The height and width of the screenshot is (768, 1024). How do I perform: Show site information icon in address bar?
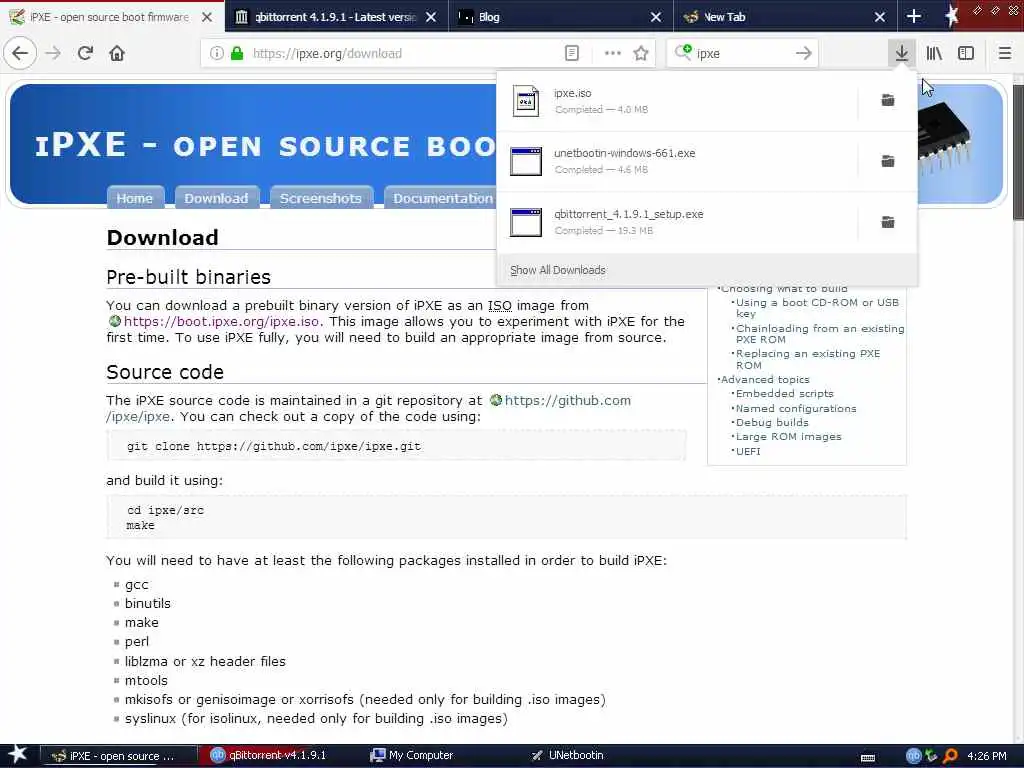point(217,54)
